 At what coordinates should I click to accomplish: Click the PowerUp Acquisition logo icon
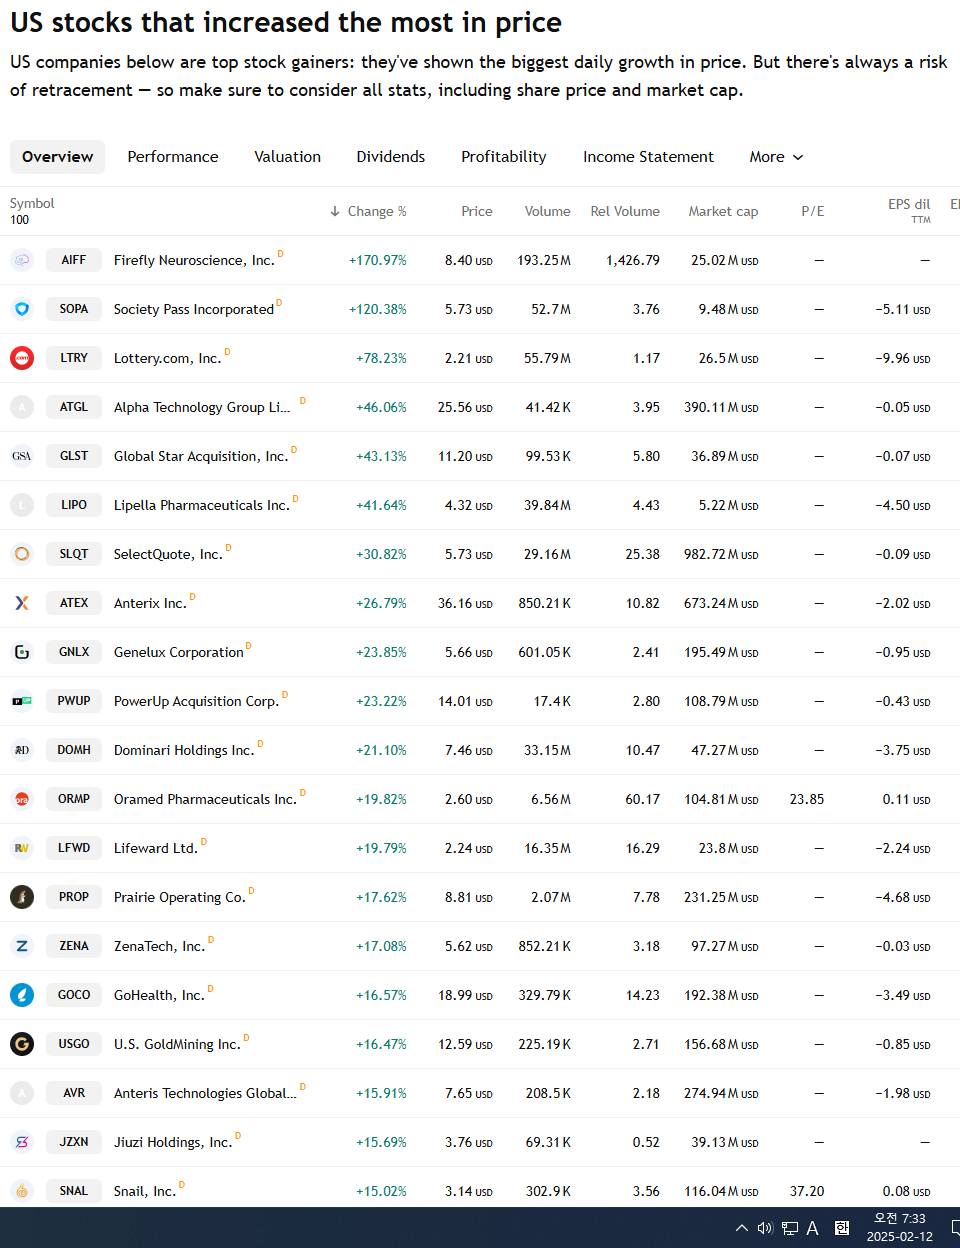22,701
